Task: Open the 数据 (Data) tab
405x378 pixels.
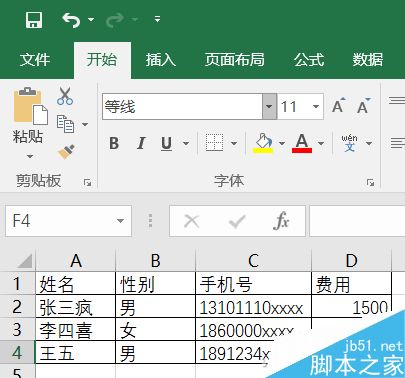Action: click(x=368, y=60)
